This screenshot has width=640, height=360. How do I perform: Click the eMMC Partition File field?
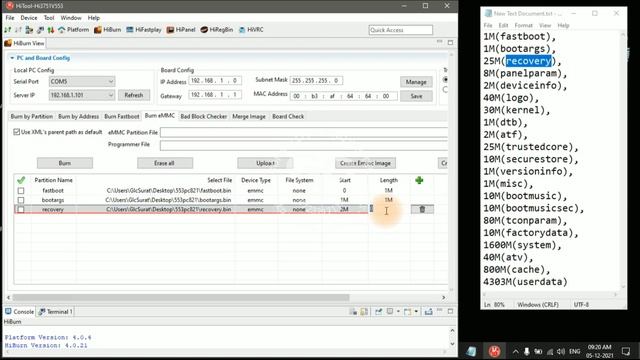pos(304,132)
